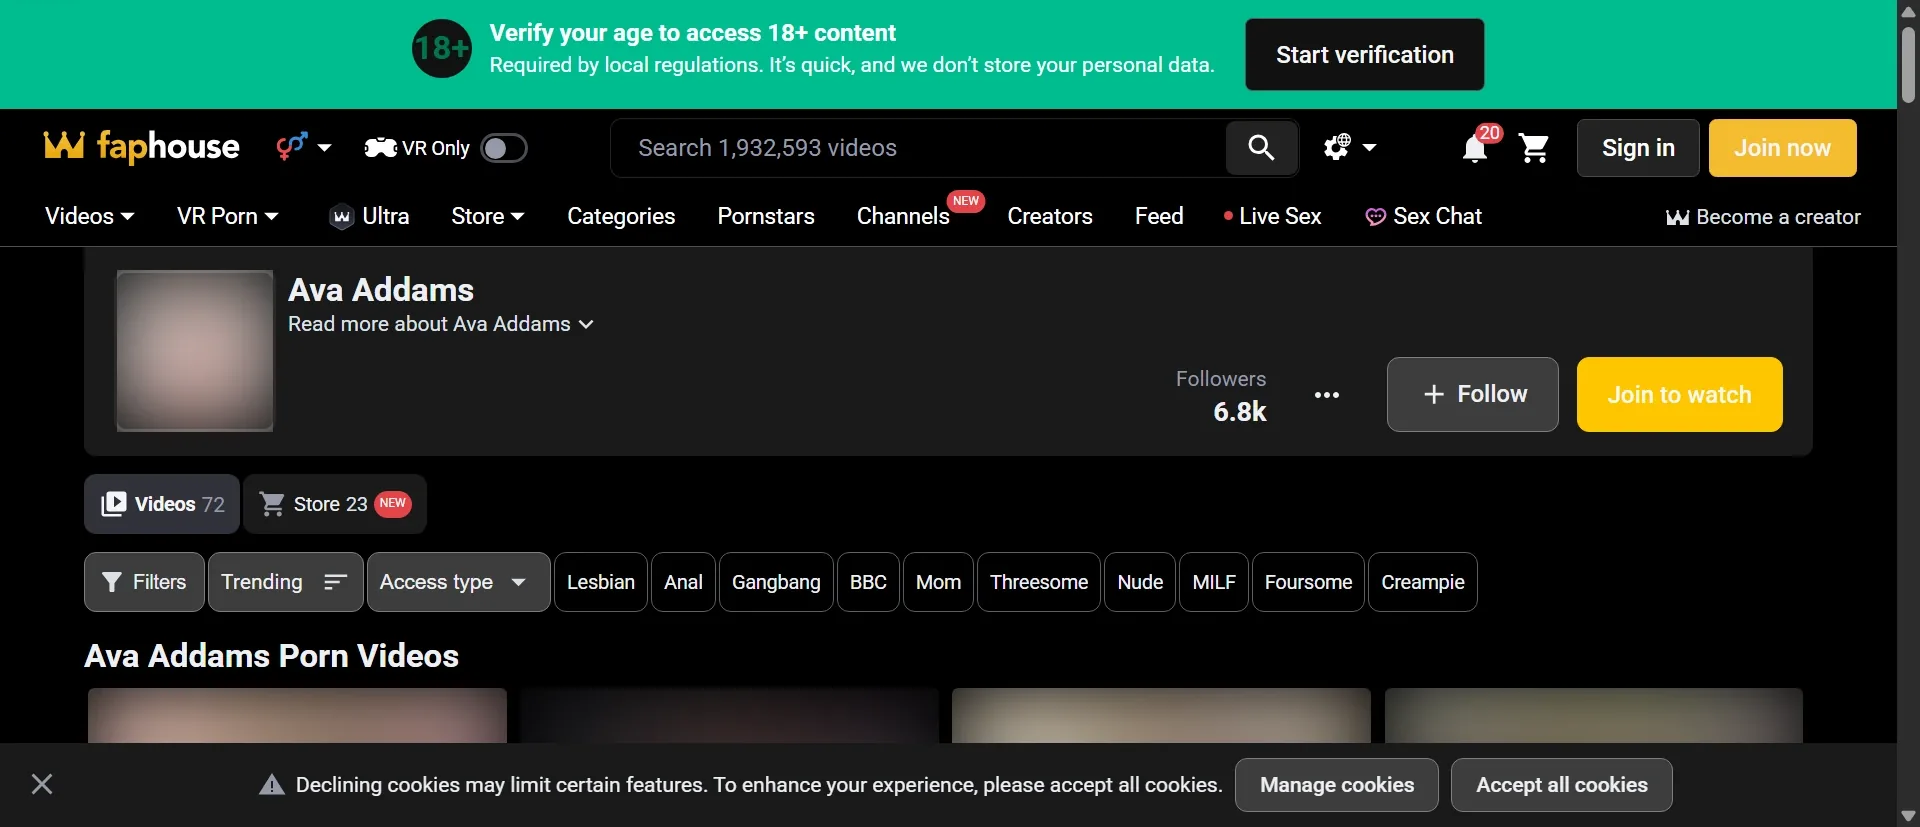
Task: Select the Lesbian tag filter
Action: [601, 582]
